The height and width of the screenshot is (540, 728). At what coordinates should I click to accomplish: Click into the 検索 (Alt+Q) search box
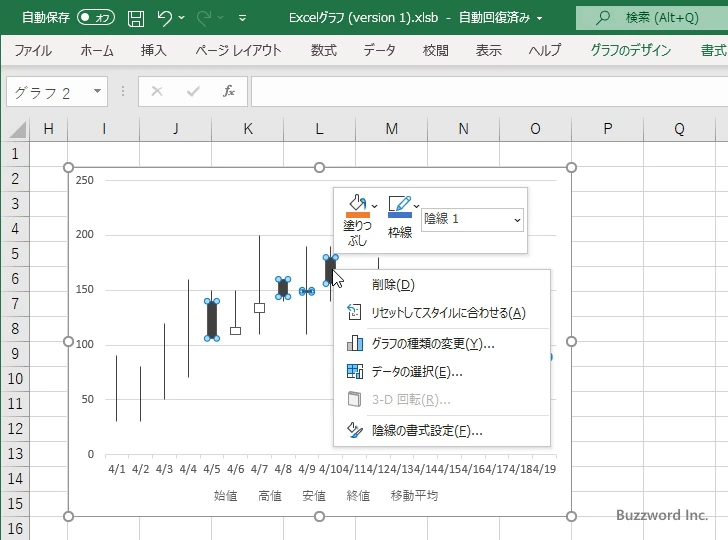pos(652,18)
